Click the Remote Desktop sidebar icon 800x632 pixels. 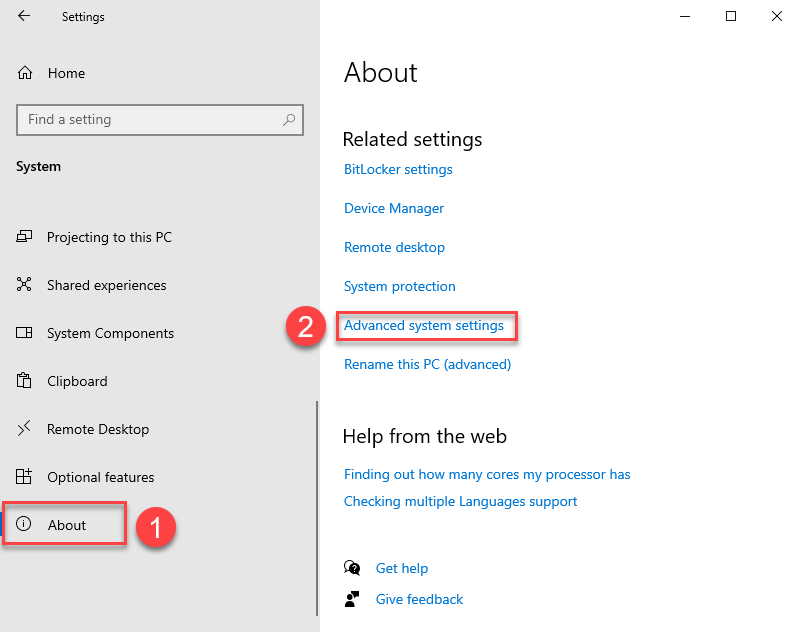click(x=25, y=429)
